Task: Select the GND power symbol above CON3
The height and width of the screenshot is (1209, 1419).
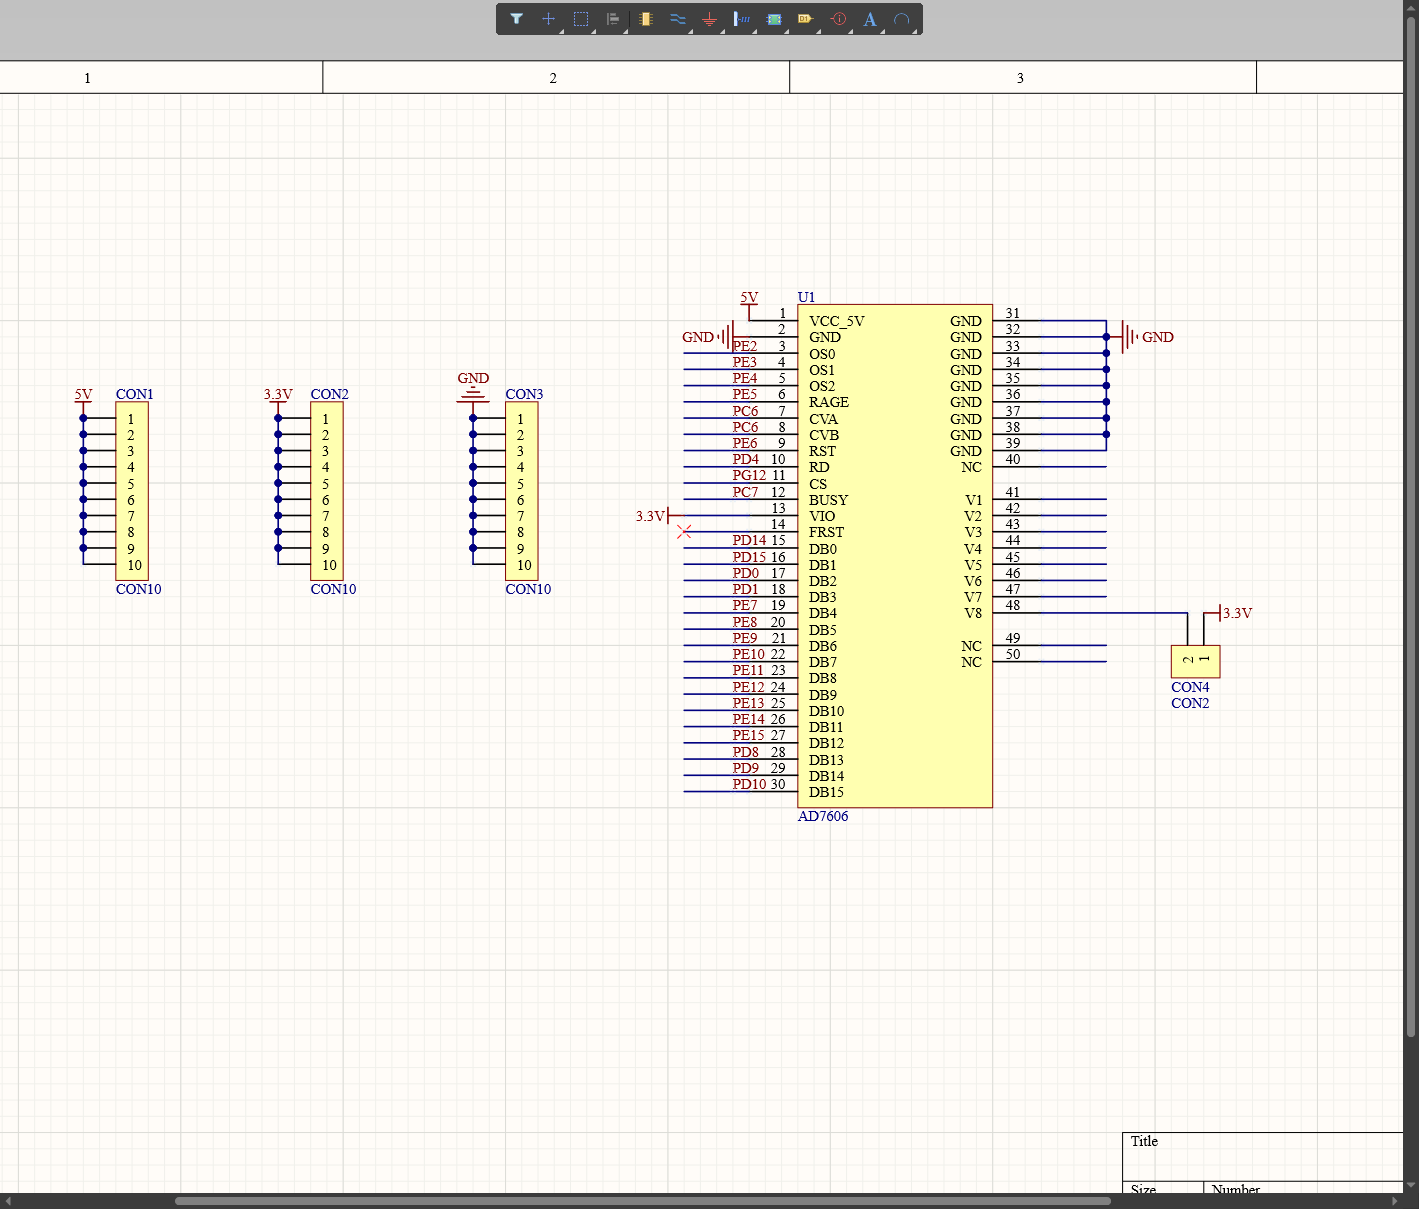Action: tap(473, 387)
